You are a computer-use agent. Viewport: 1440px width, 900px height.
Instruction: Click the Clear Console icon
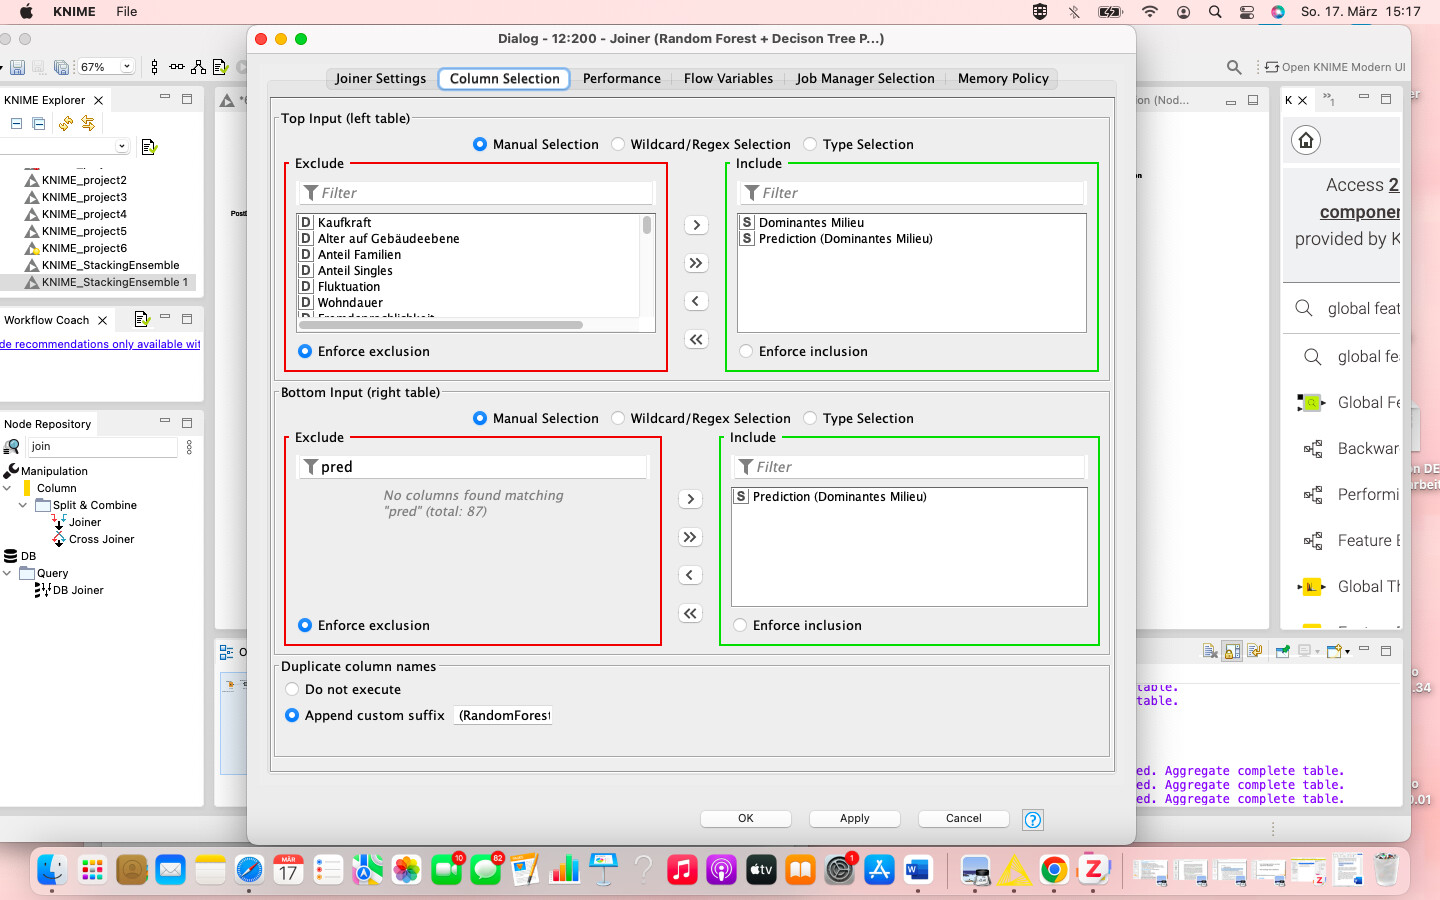pyautogui.click(x=1210, y=651)
